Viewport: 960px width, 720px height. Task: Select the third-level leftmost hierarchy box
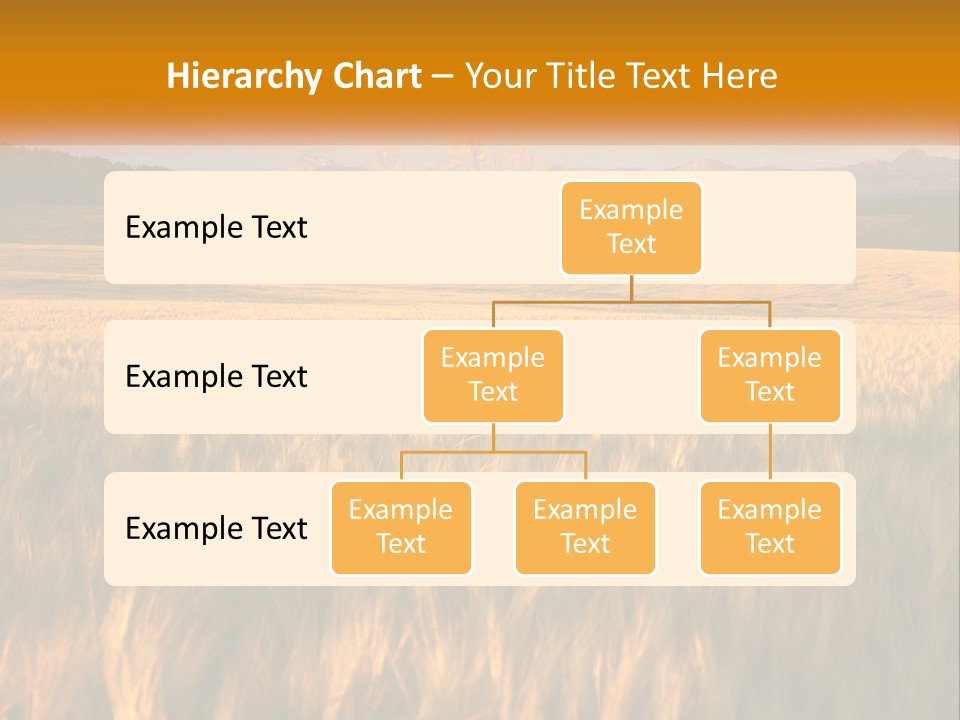[401, 527]
